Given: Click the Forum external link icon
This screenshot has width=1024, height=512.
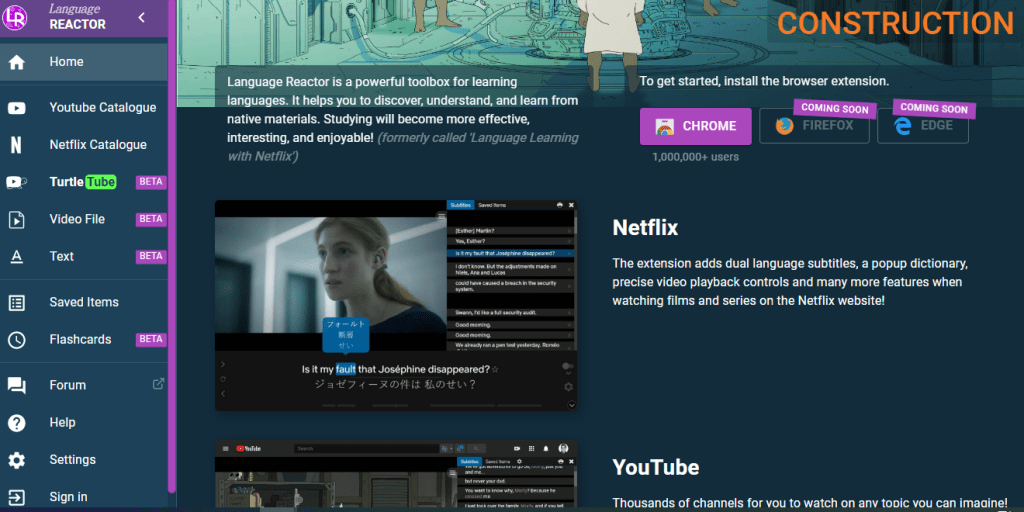Looking at the screenshot, I should click(x=157, y=384).
